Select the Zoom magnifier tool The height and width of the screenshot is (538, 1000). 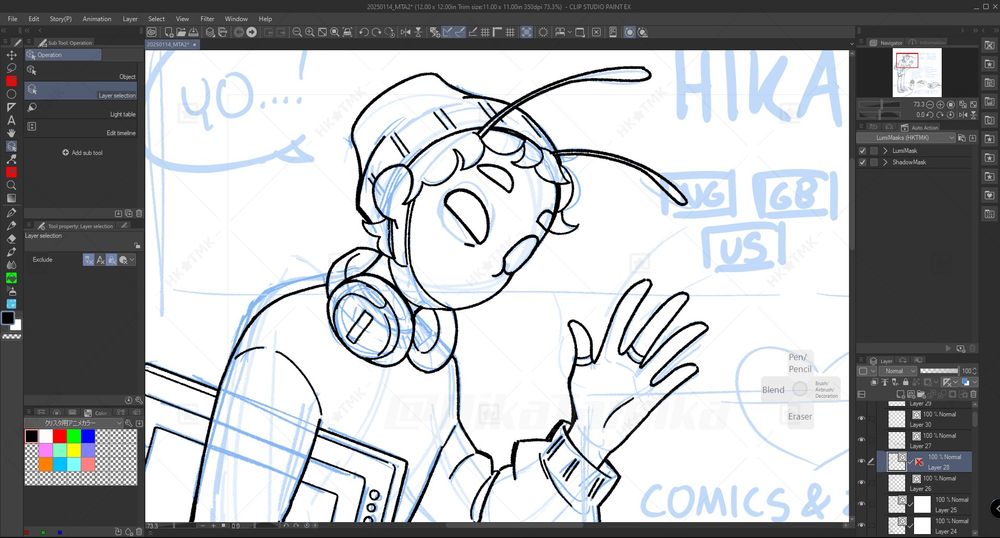[11, 185]
